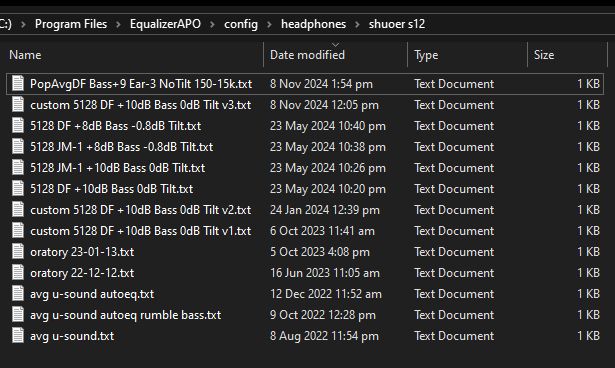
Task: Go to config folder in the address bar
Action: click(241, 24)
